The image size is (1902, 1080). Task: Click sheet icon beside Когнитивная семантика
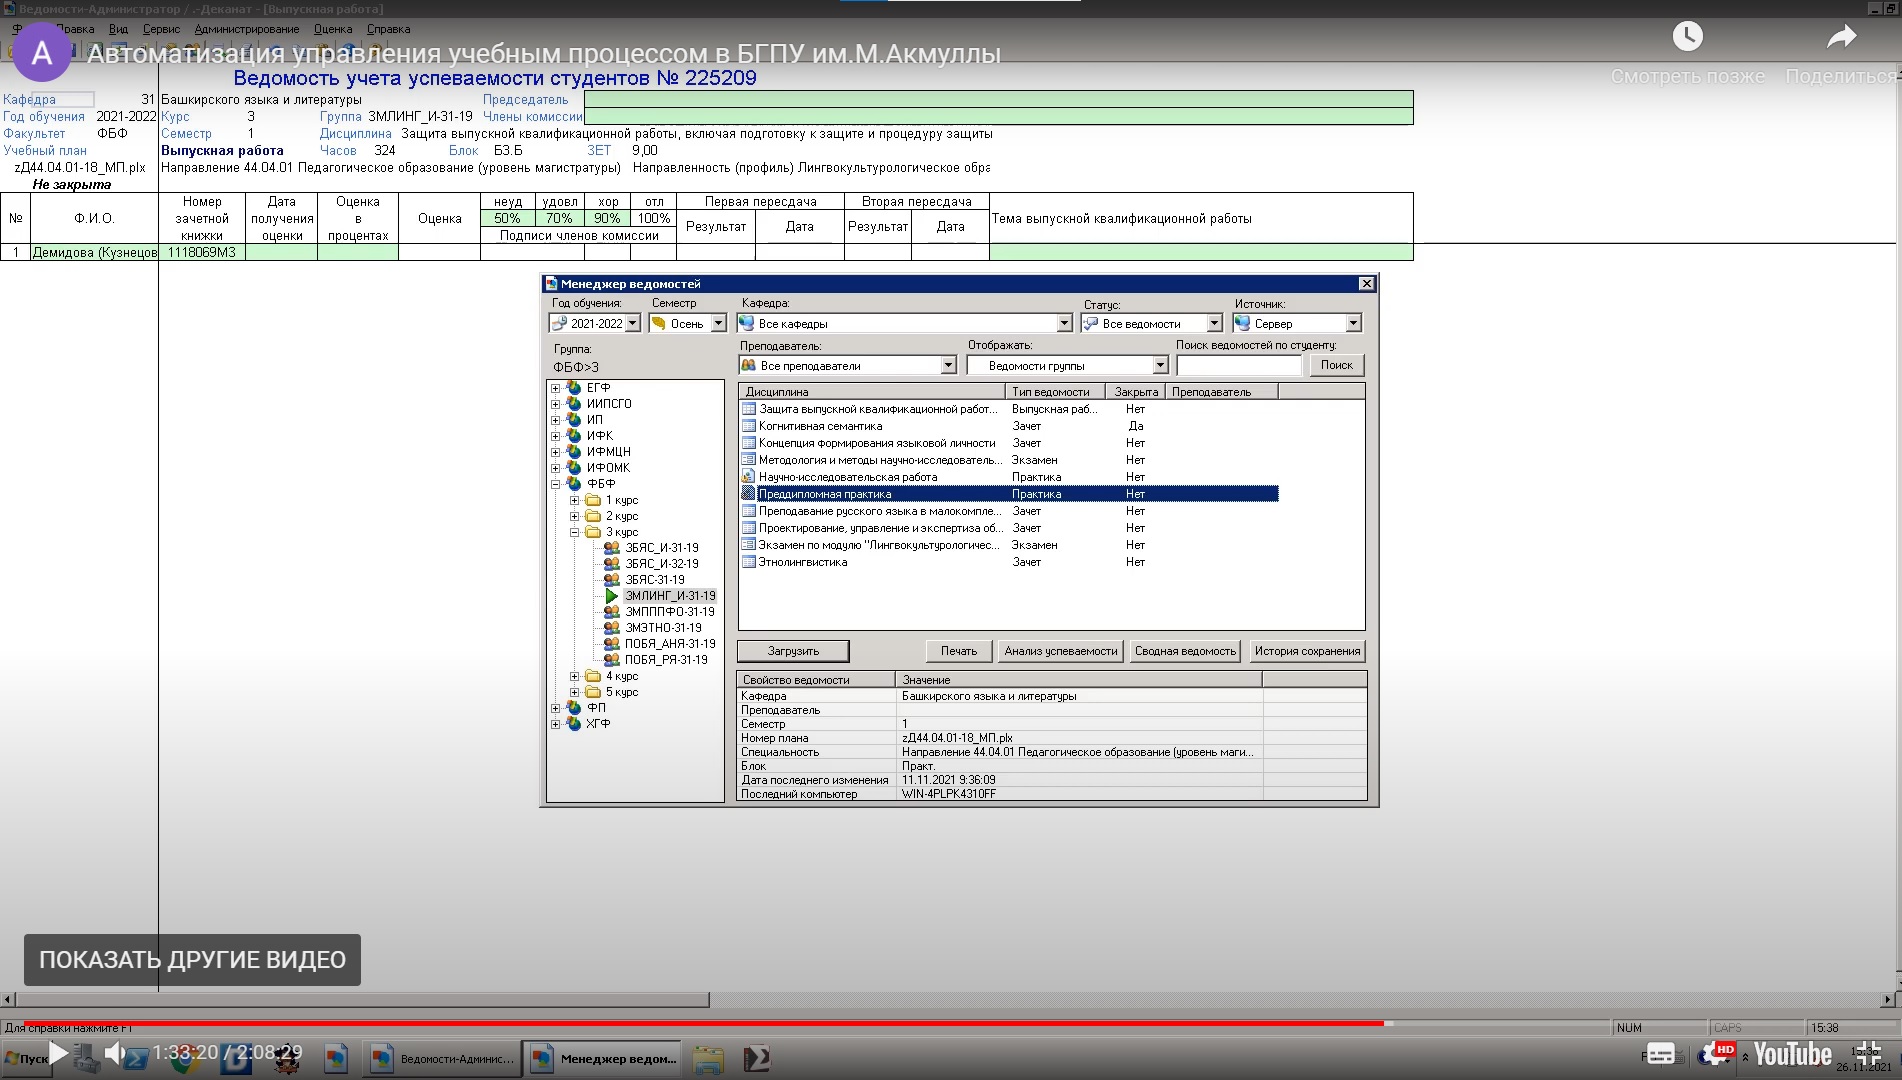[748, 426]
